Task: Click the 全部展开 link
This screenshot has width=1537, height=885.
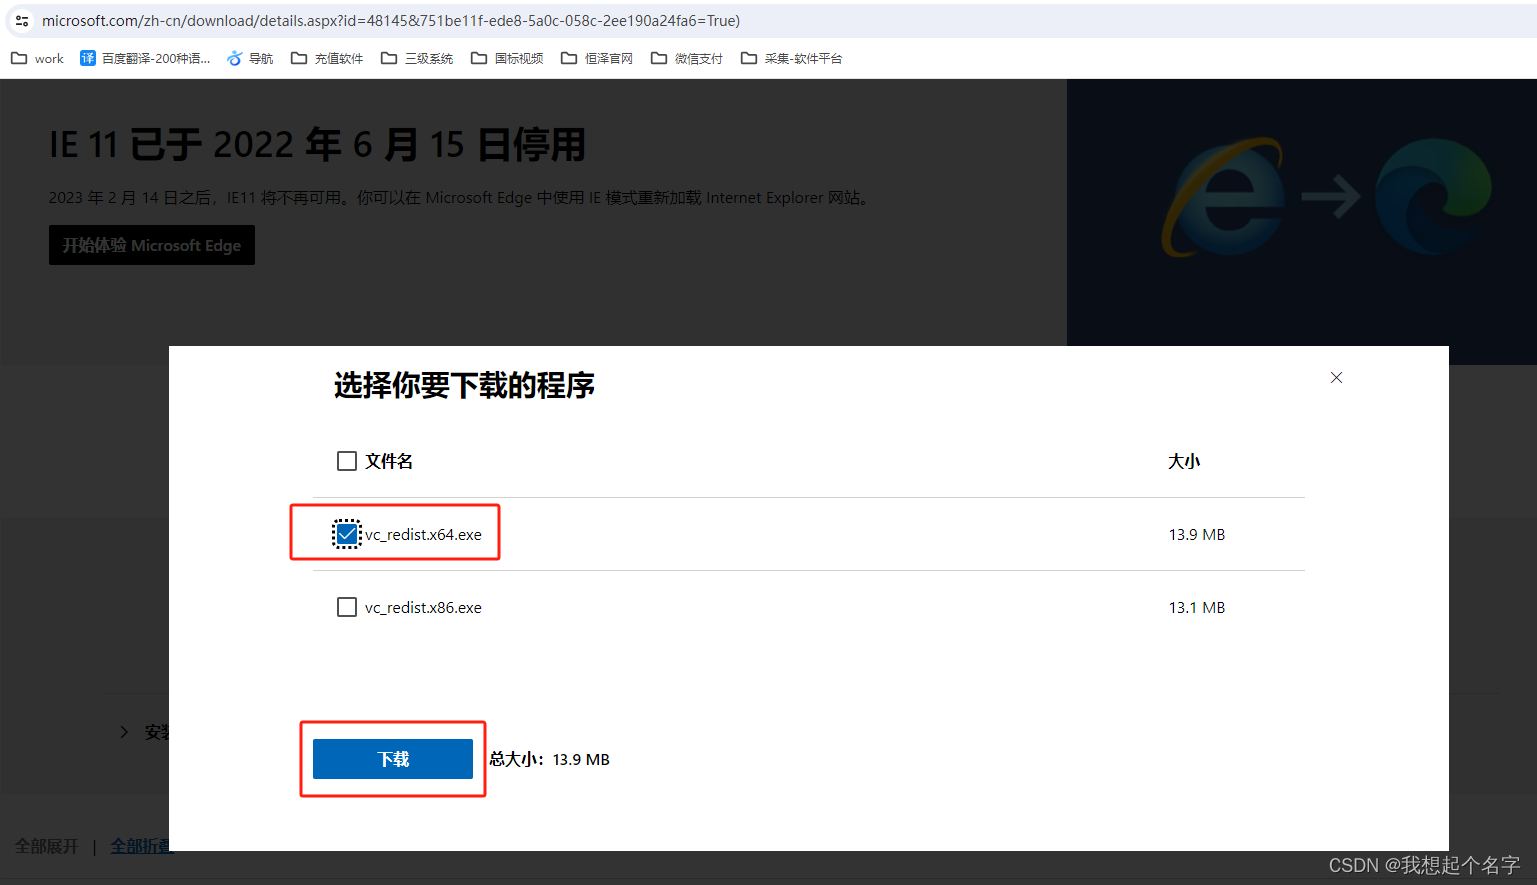Action: [46, 846]
